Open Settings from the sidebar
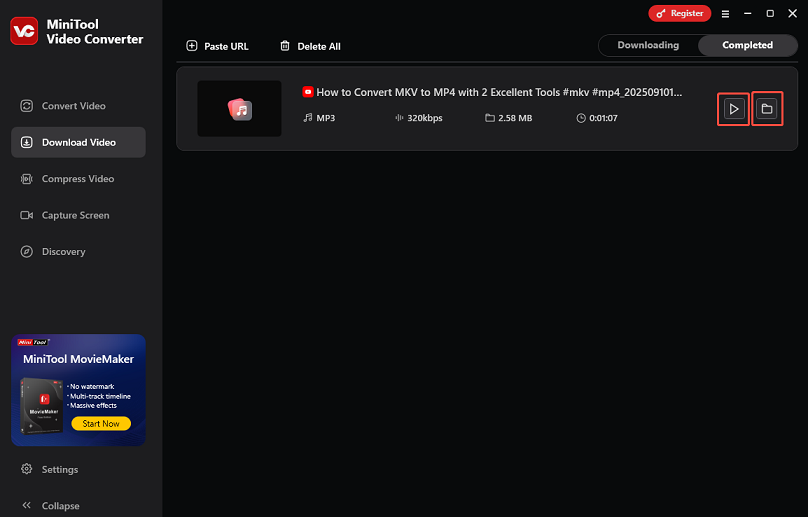Viewport: 808px width, 517px height. pyautogui.click(x=49, y=470)
